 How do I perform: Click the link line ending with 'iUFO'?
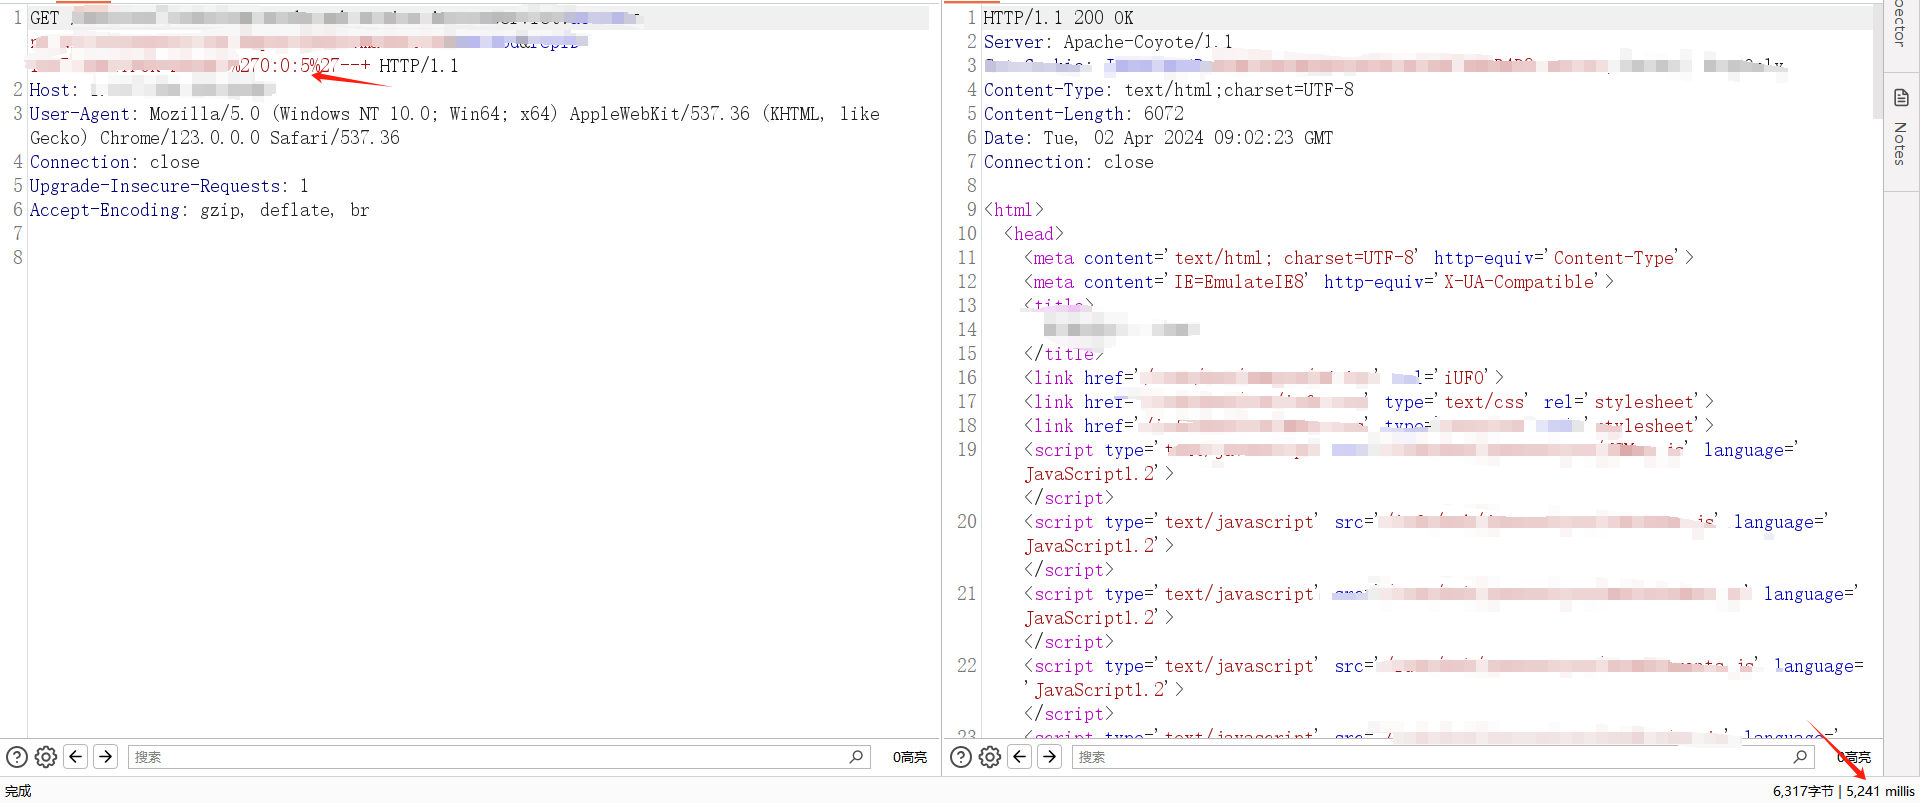pyautogui.click(x=1264, y=378)
